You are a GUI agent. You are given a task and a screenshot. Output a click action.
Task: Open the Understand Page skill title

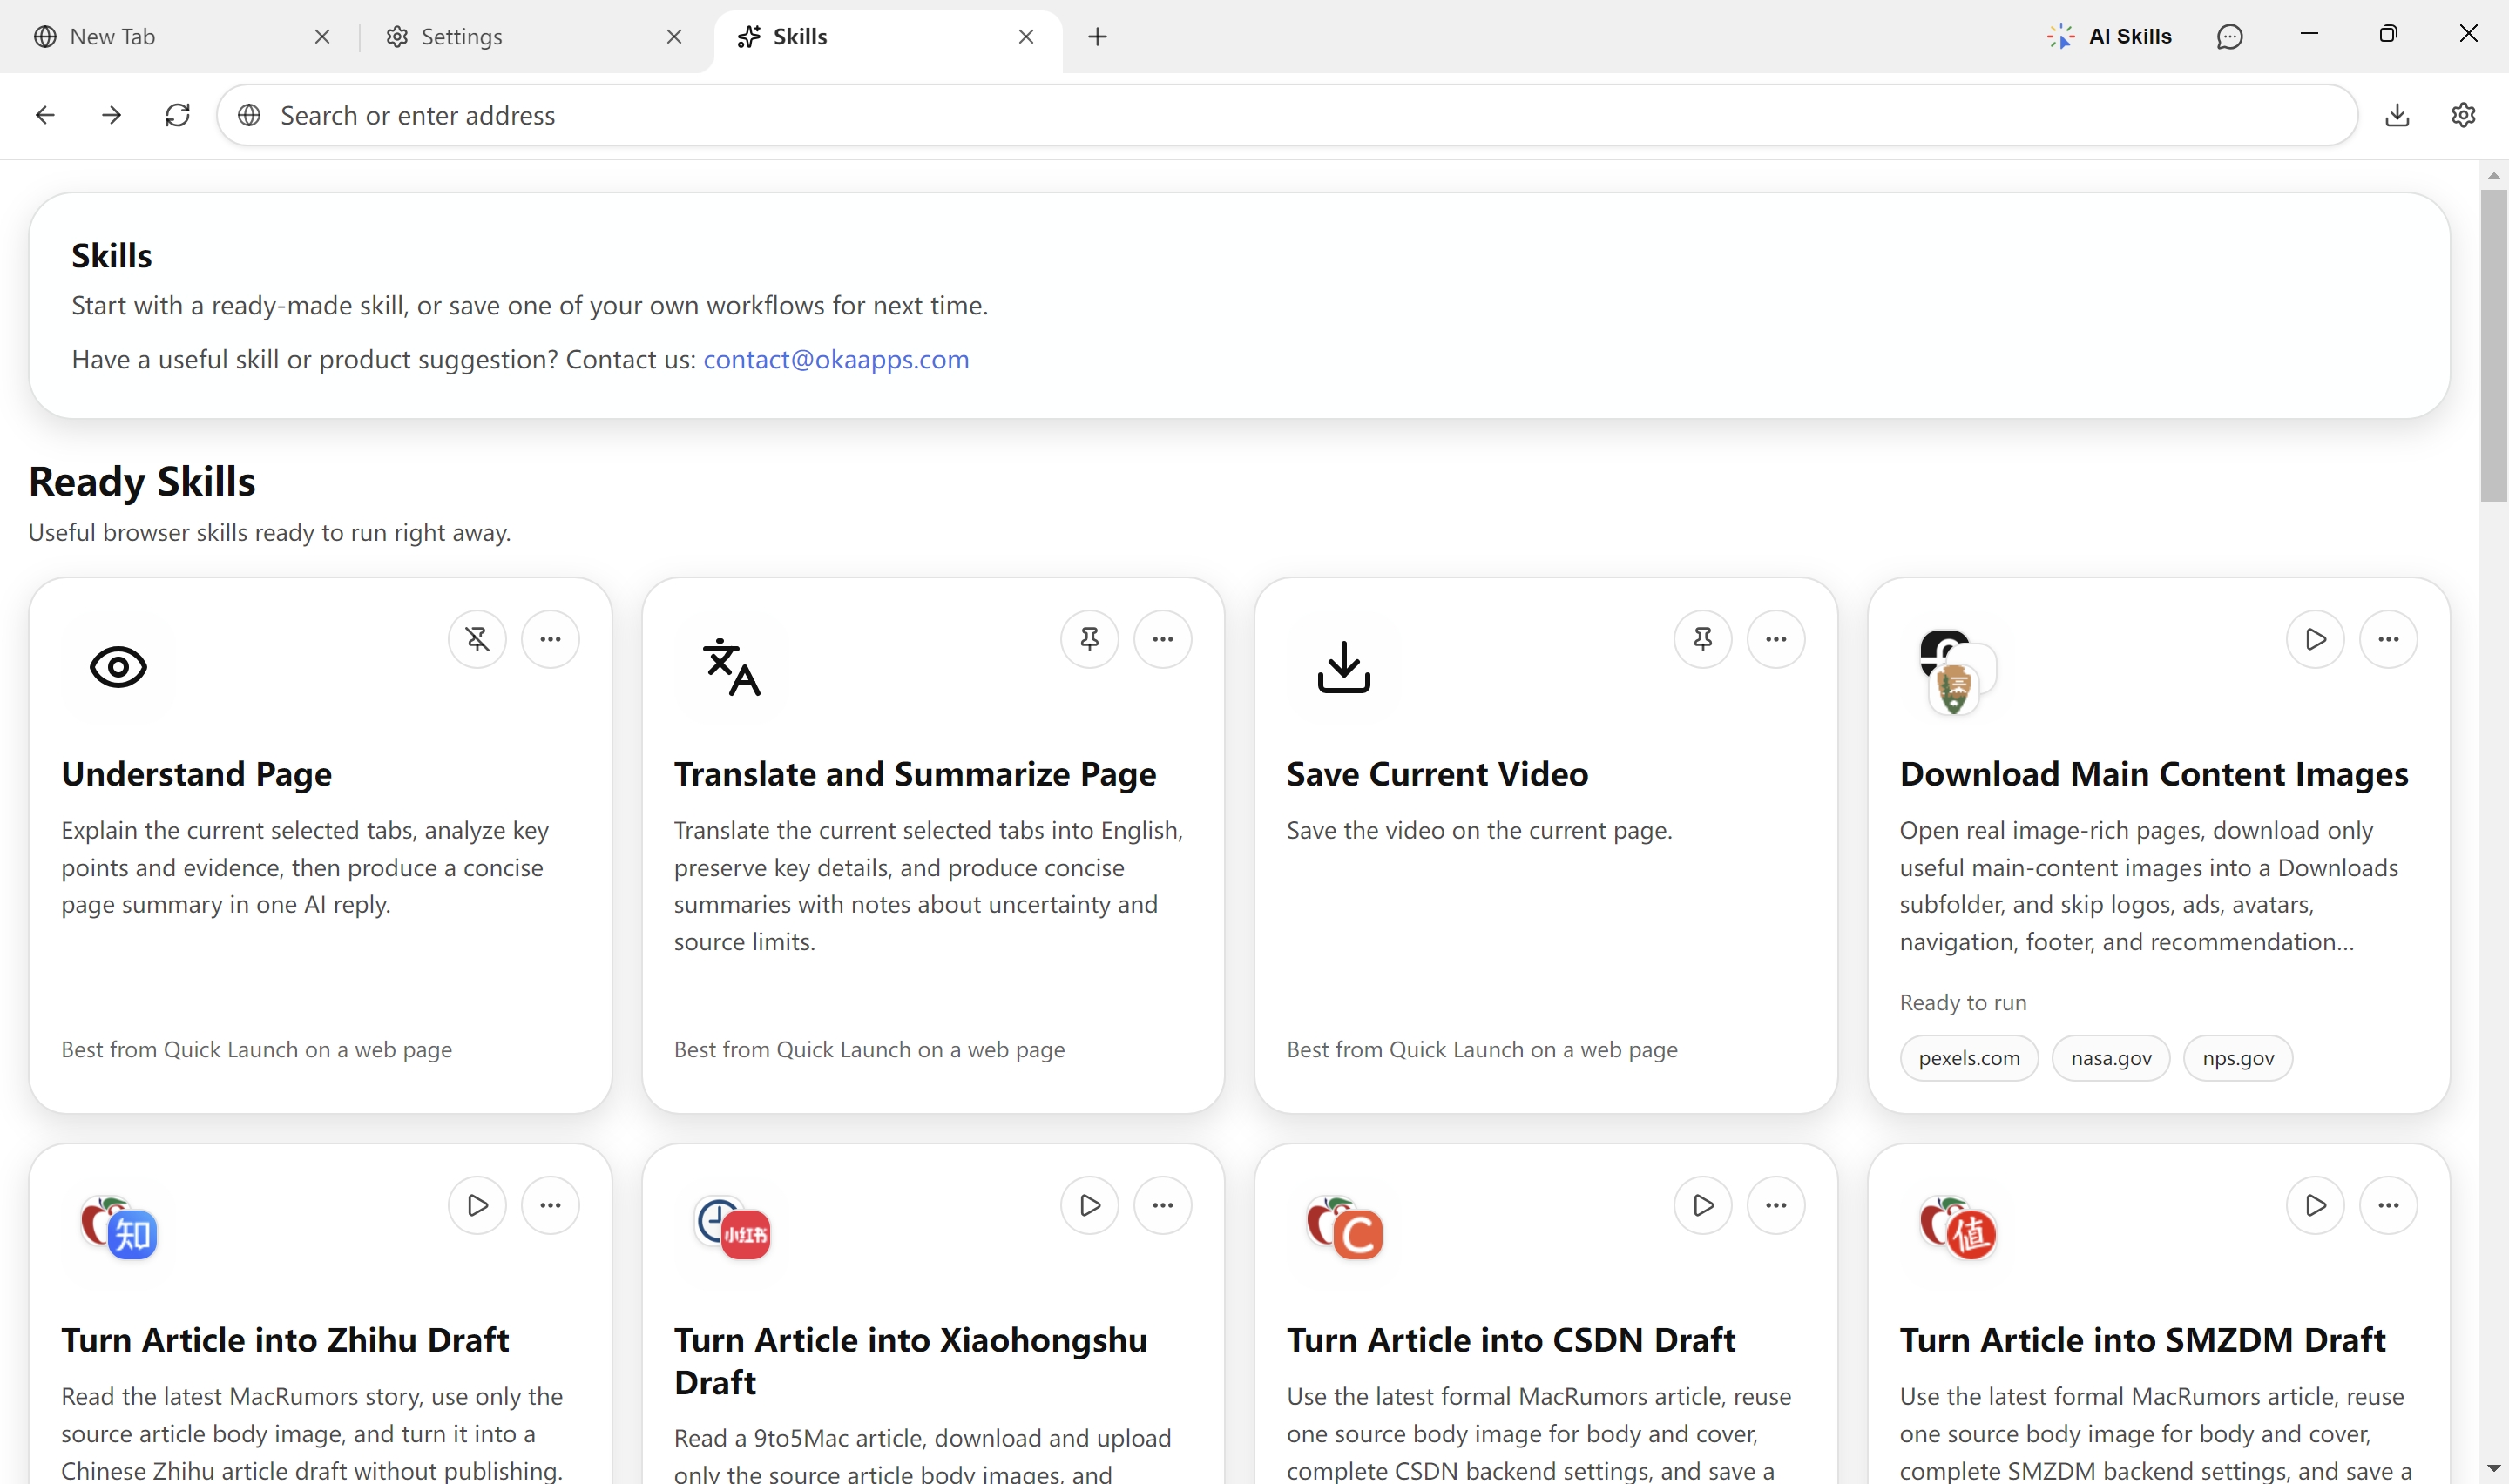[196, 774]
